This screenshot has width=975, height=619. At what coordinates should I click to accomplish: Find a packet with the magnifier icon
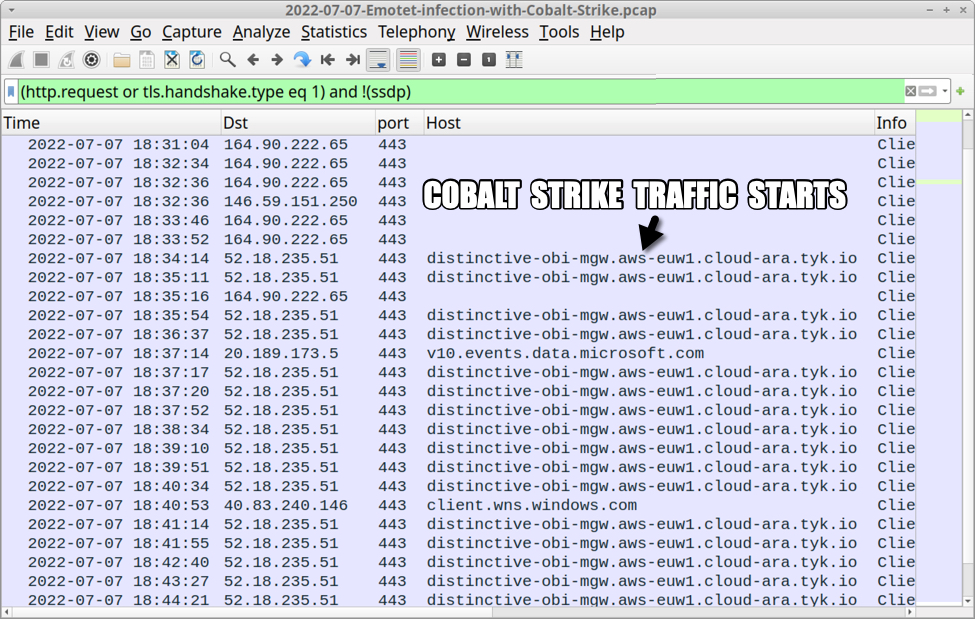click(x=228, y=60)
